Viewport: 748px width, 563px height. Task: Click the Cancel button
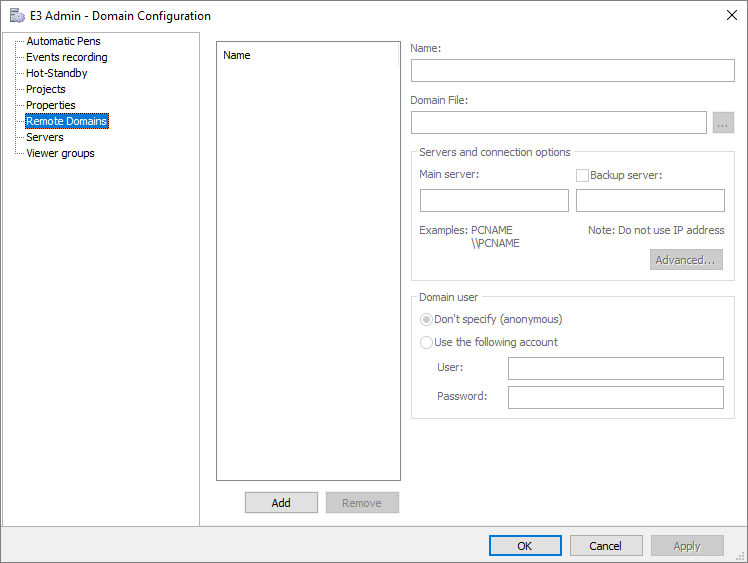[x=606, y=545]
